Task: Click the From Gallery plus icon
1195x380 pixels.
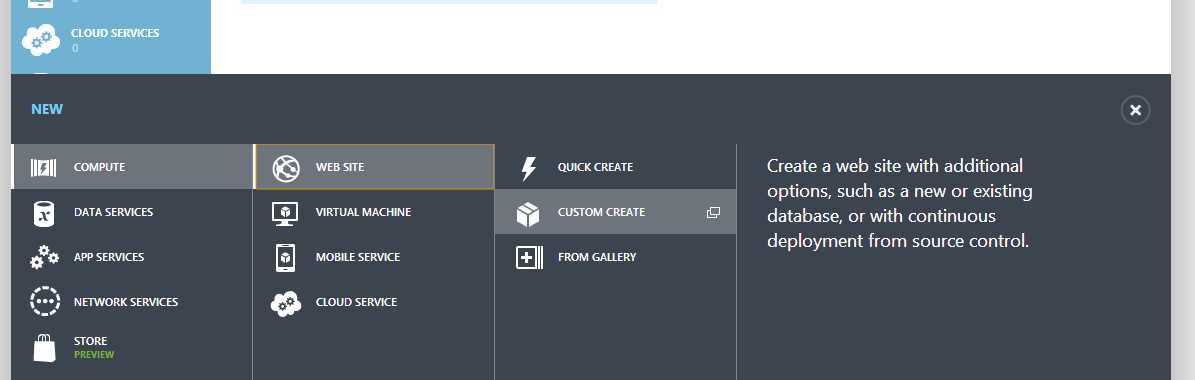Action: pyautogui.click(x=529, y=257)
